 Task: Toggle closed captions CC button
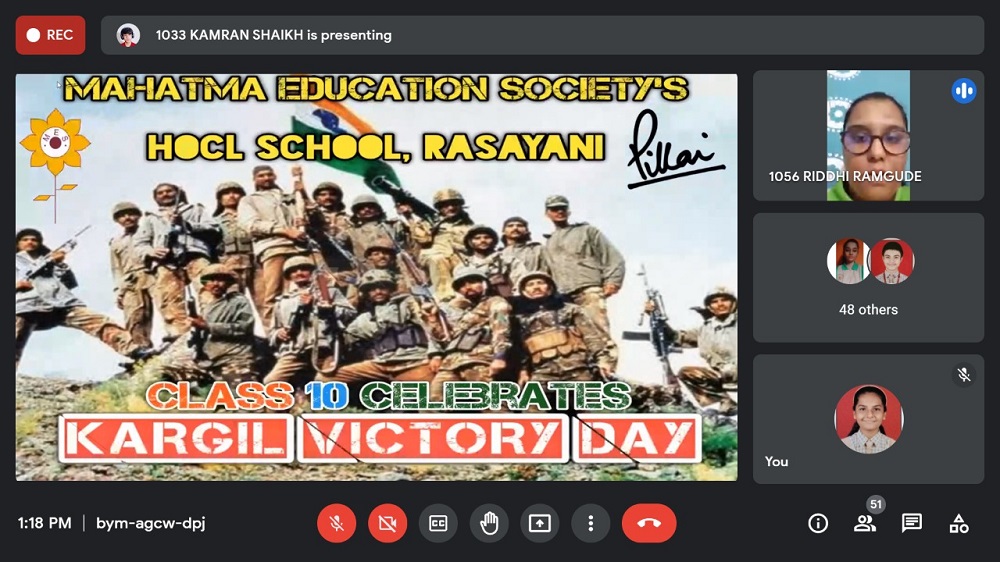(438, 523)
